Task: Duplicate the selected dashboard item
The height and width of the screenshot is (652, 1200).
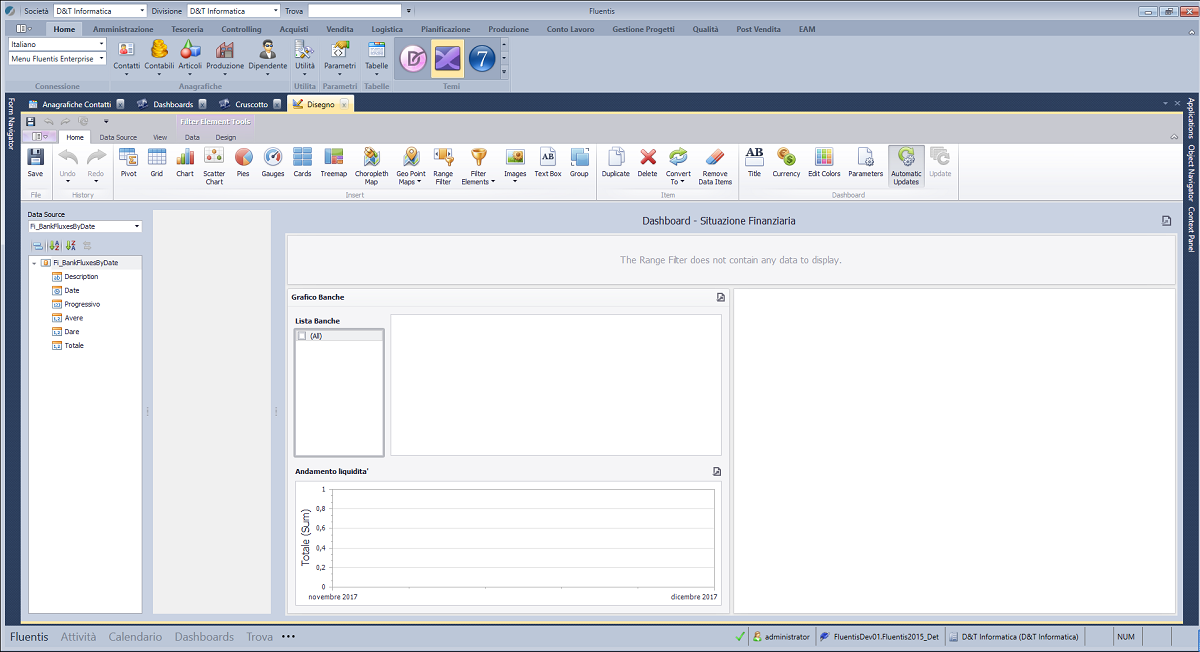Action: point(616,162)
